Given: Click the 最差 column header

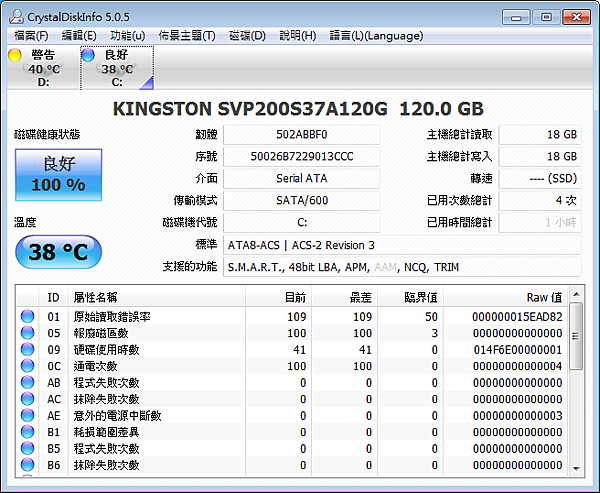Looking at the screenshot, I should 345,297.
